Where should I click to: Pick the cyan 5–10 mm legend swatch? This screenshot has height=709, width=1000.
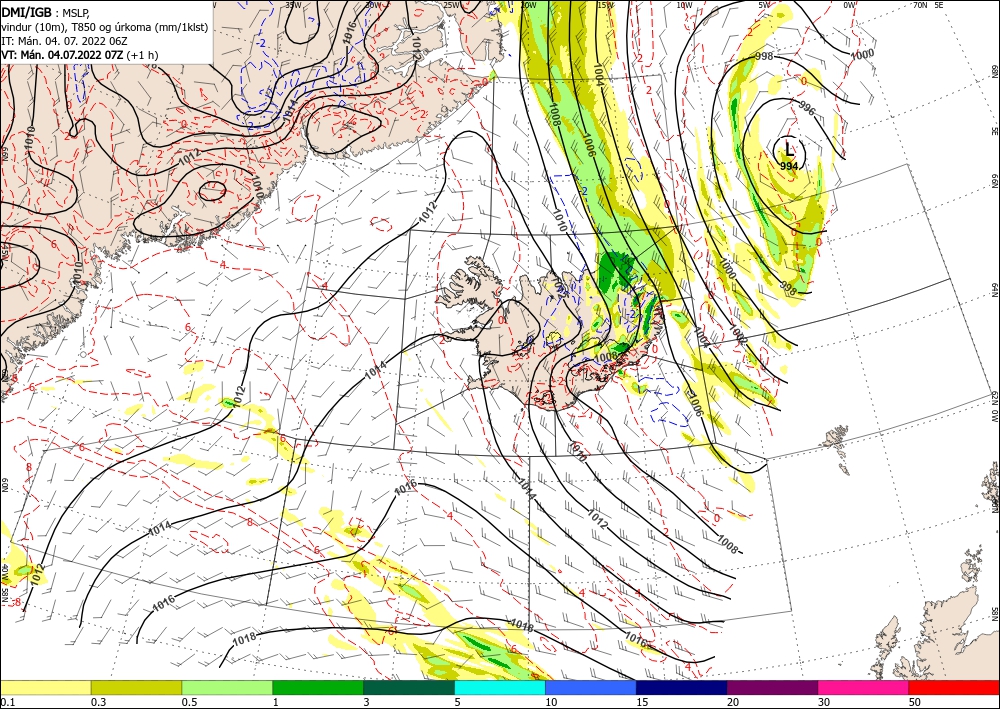[x=500, y=687]
